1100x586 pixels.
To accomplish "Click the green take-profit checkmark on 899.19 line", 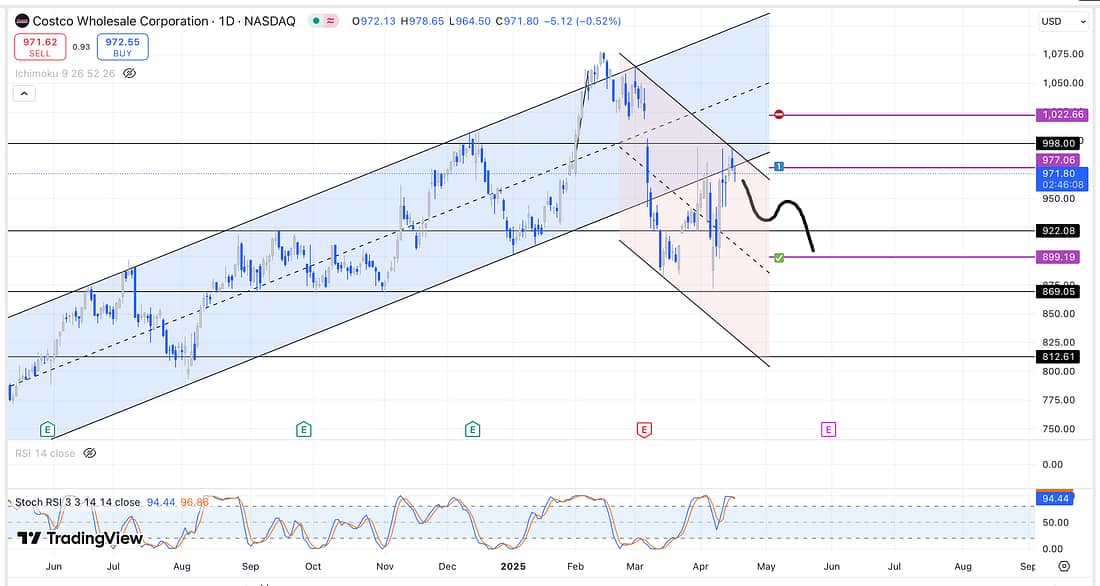I will pos(779,257).
